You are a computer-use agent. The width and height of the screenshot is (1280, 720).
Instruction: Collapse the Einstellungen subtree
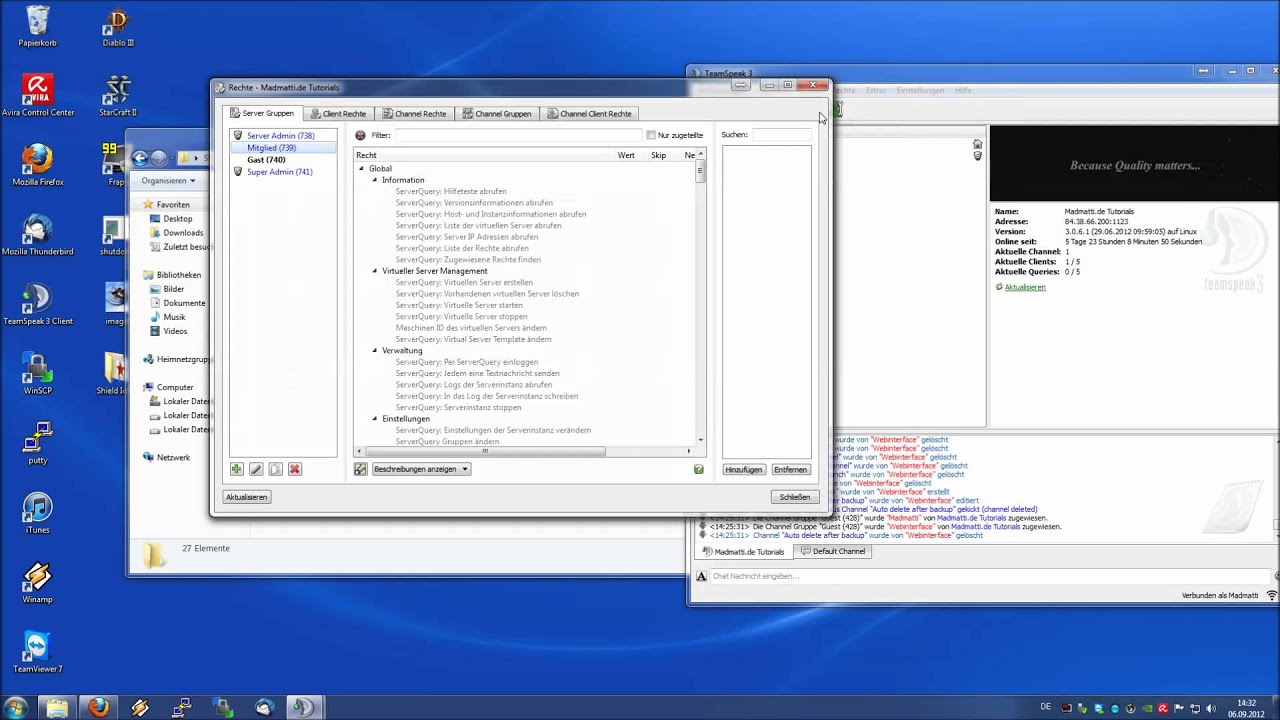[375, 419]
